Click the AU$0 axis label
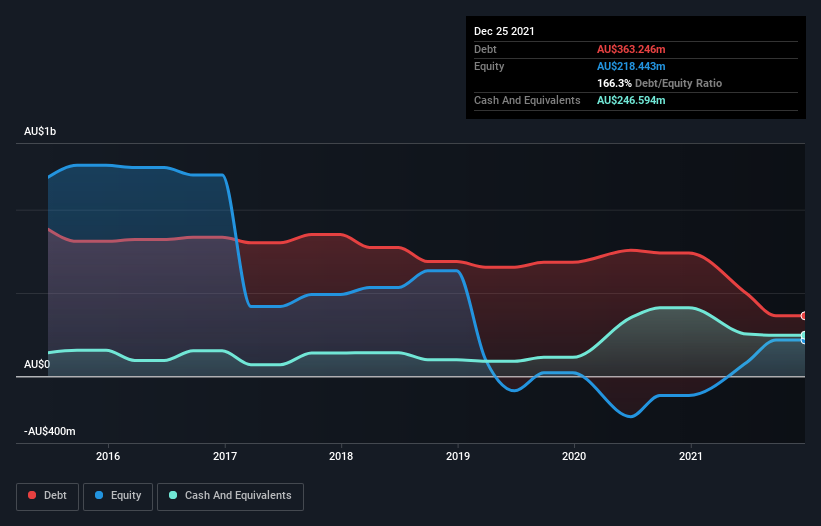 37,364
